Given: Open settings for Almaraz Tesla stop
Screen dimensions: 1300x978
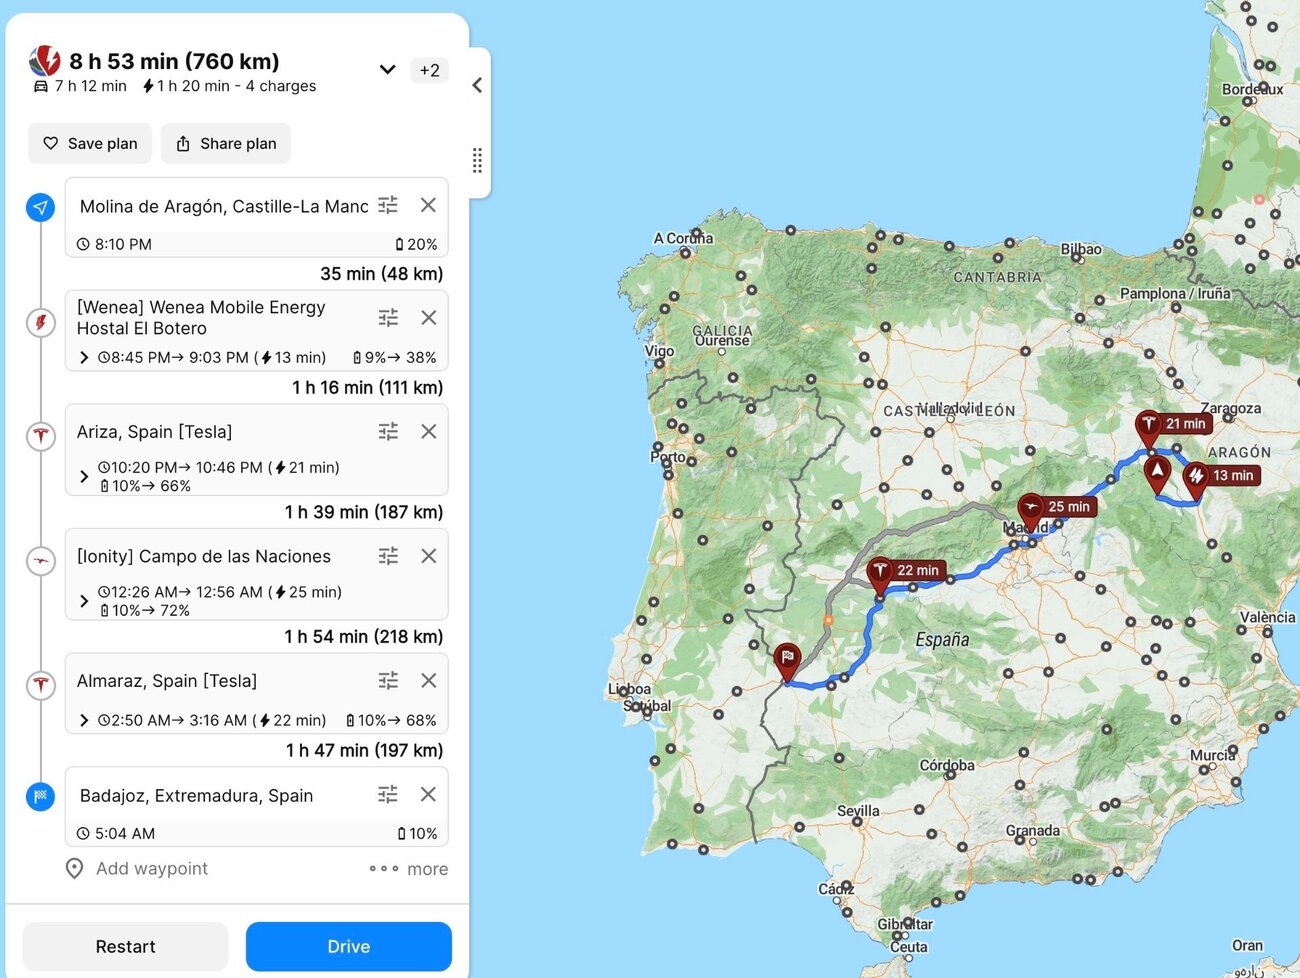Looking at the screenshot, I should (388, 681).
